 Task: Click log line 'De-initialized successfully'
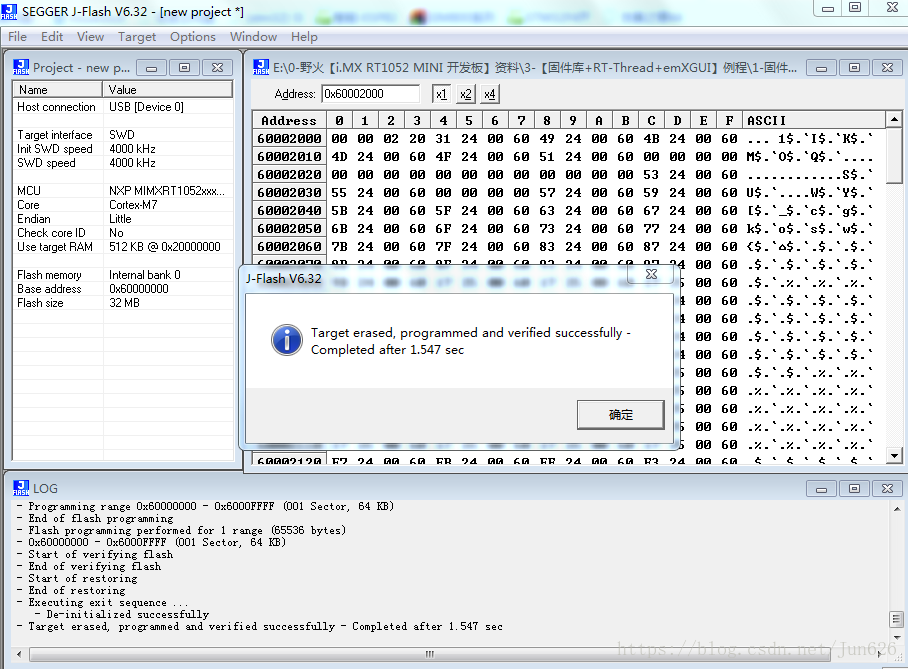(127, 615)
